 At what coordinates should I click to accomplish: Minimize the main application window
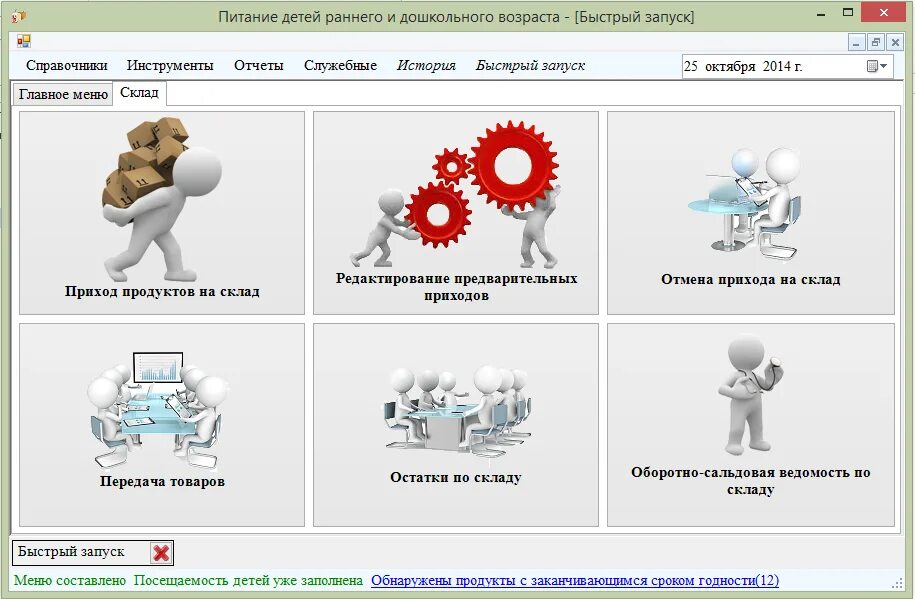pos(821,14)
